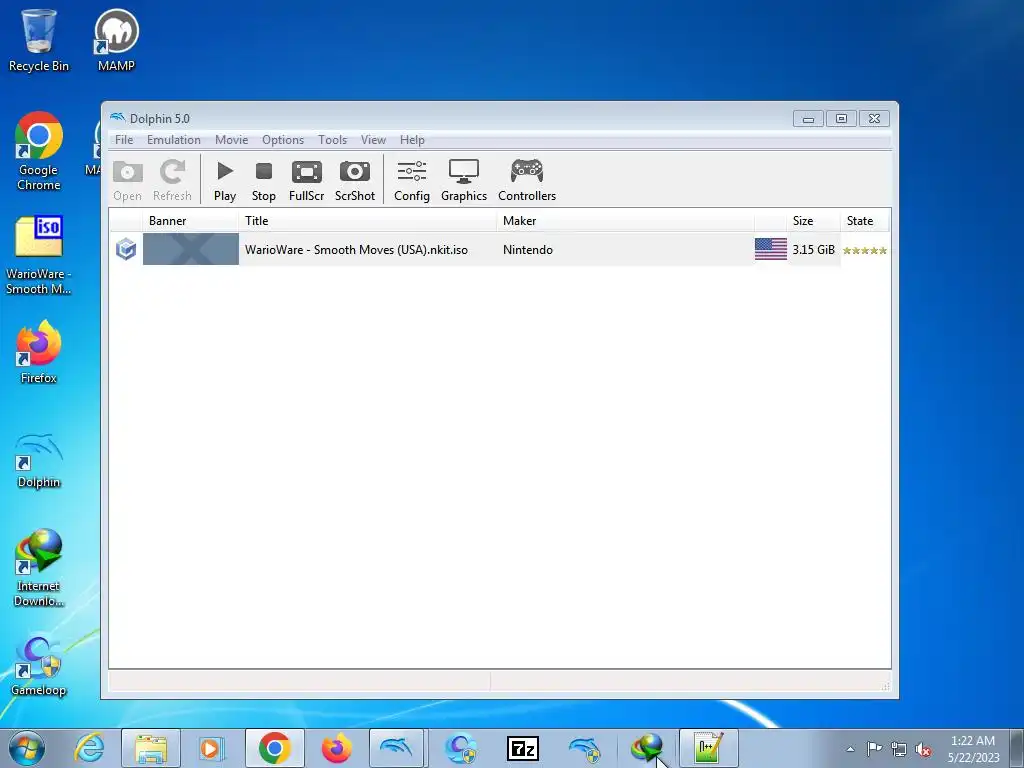1024x768 pixels.
Task: Show hidden system tray icons
Action: click(x=850, y=749)
